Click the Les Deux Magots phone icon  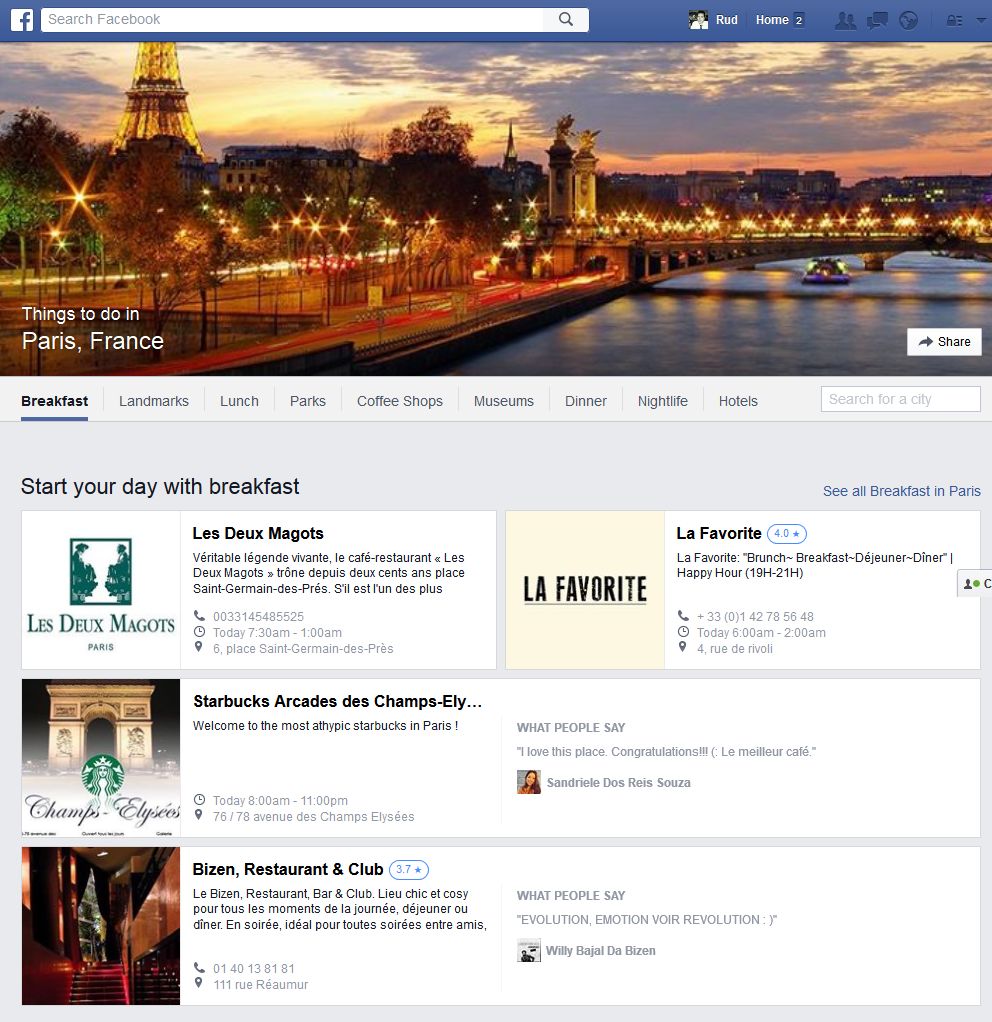[199, 615]
